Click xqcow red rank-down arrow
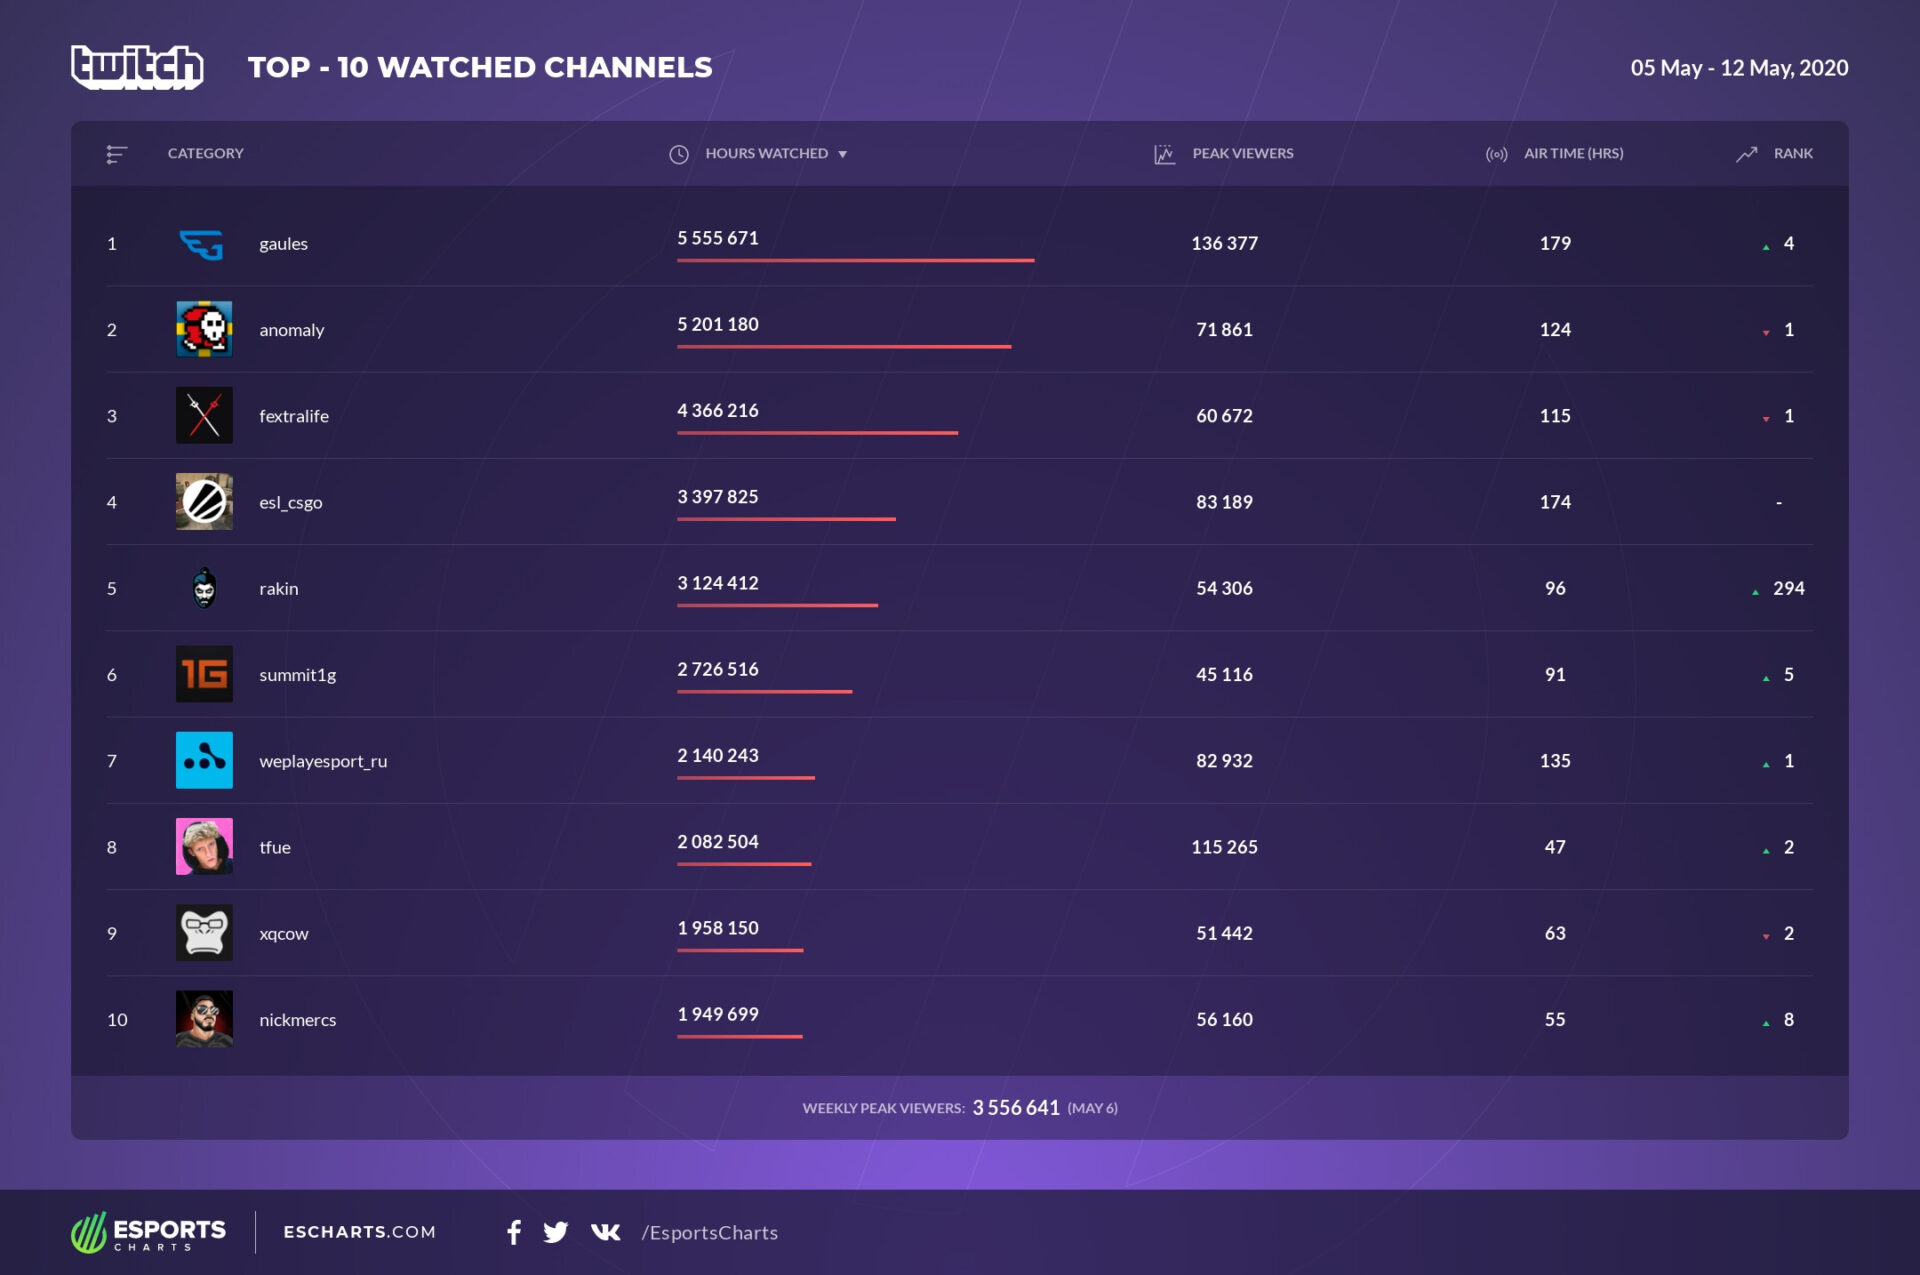This screenshot has width=1920, height=1275. [x=1766, y=936]
